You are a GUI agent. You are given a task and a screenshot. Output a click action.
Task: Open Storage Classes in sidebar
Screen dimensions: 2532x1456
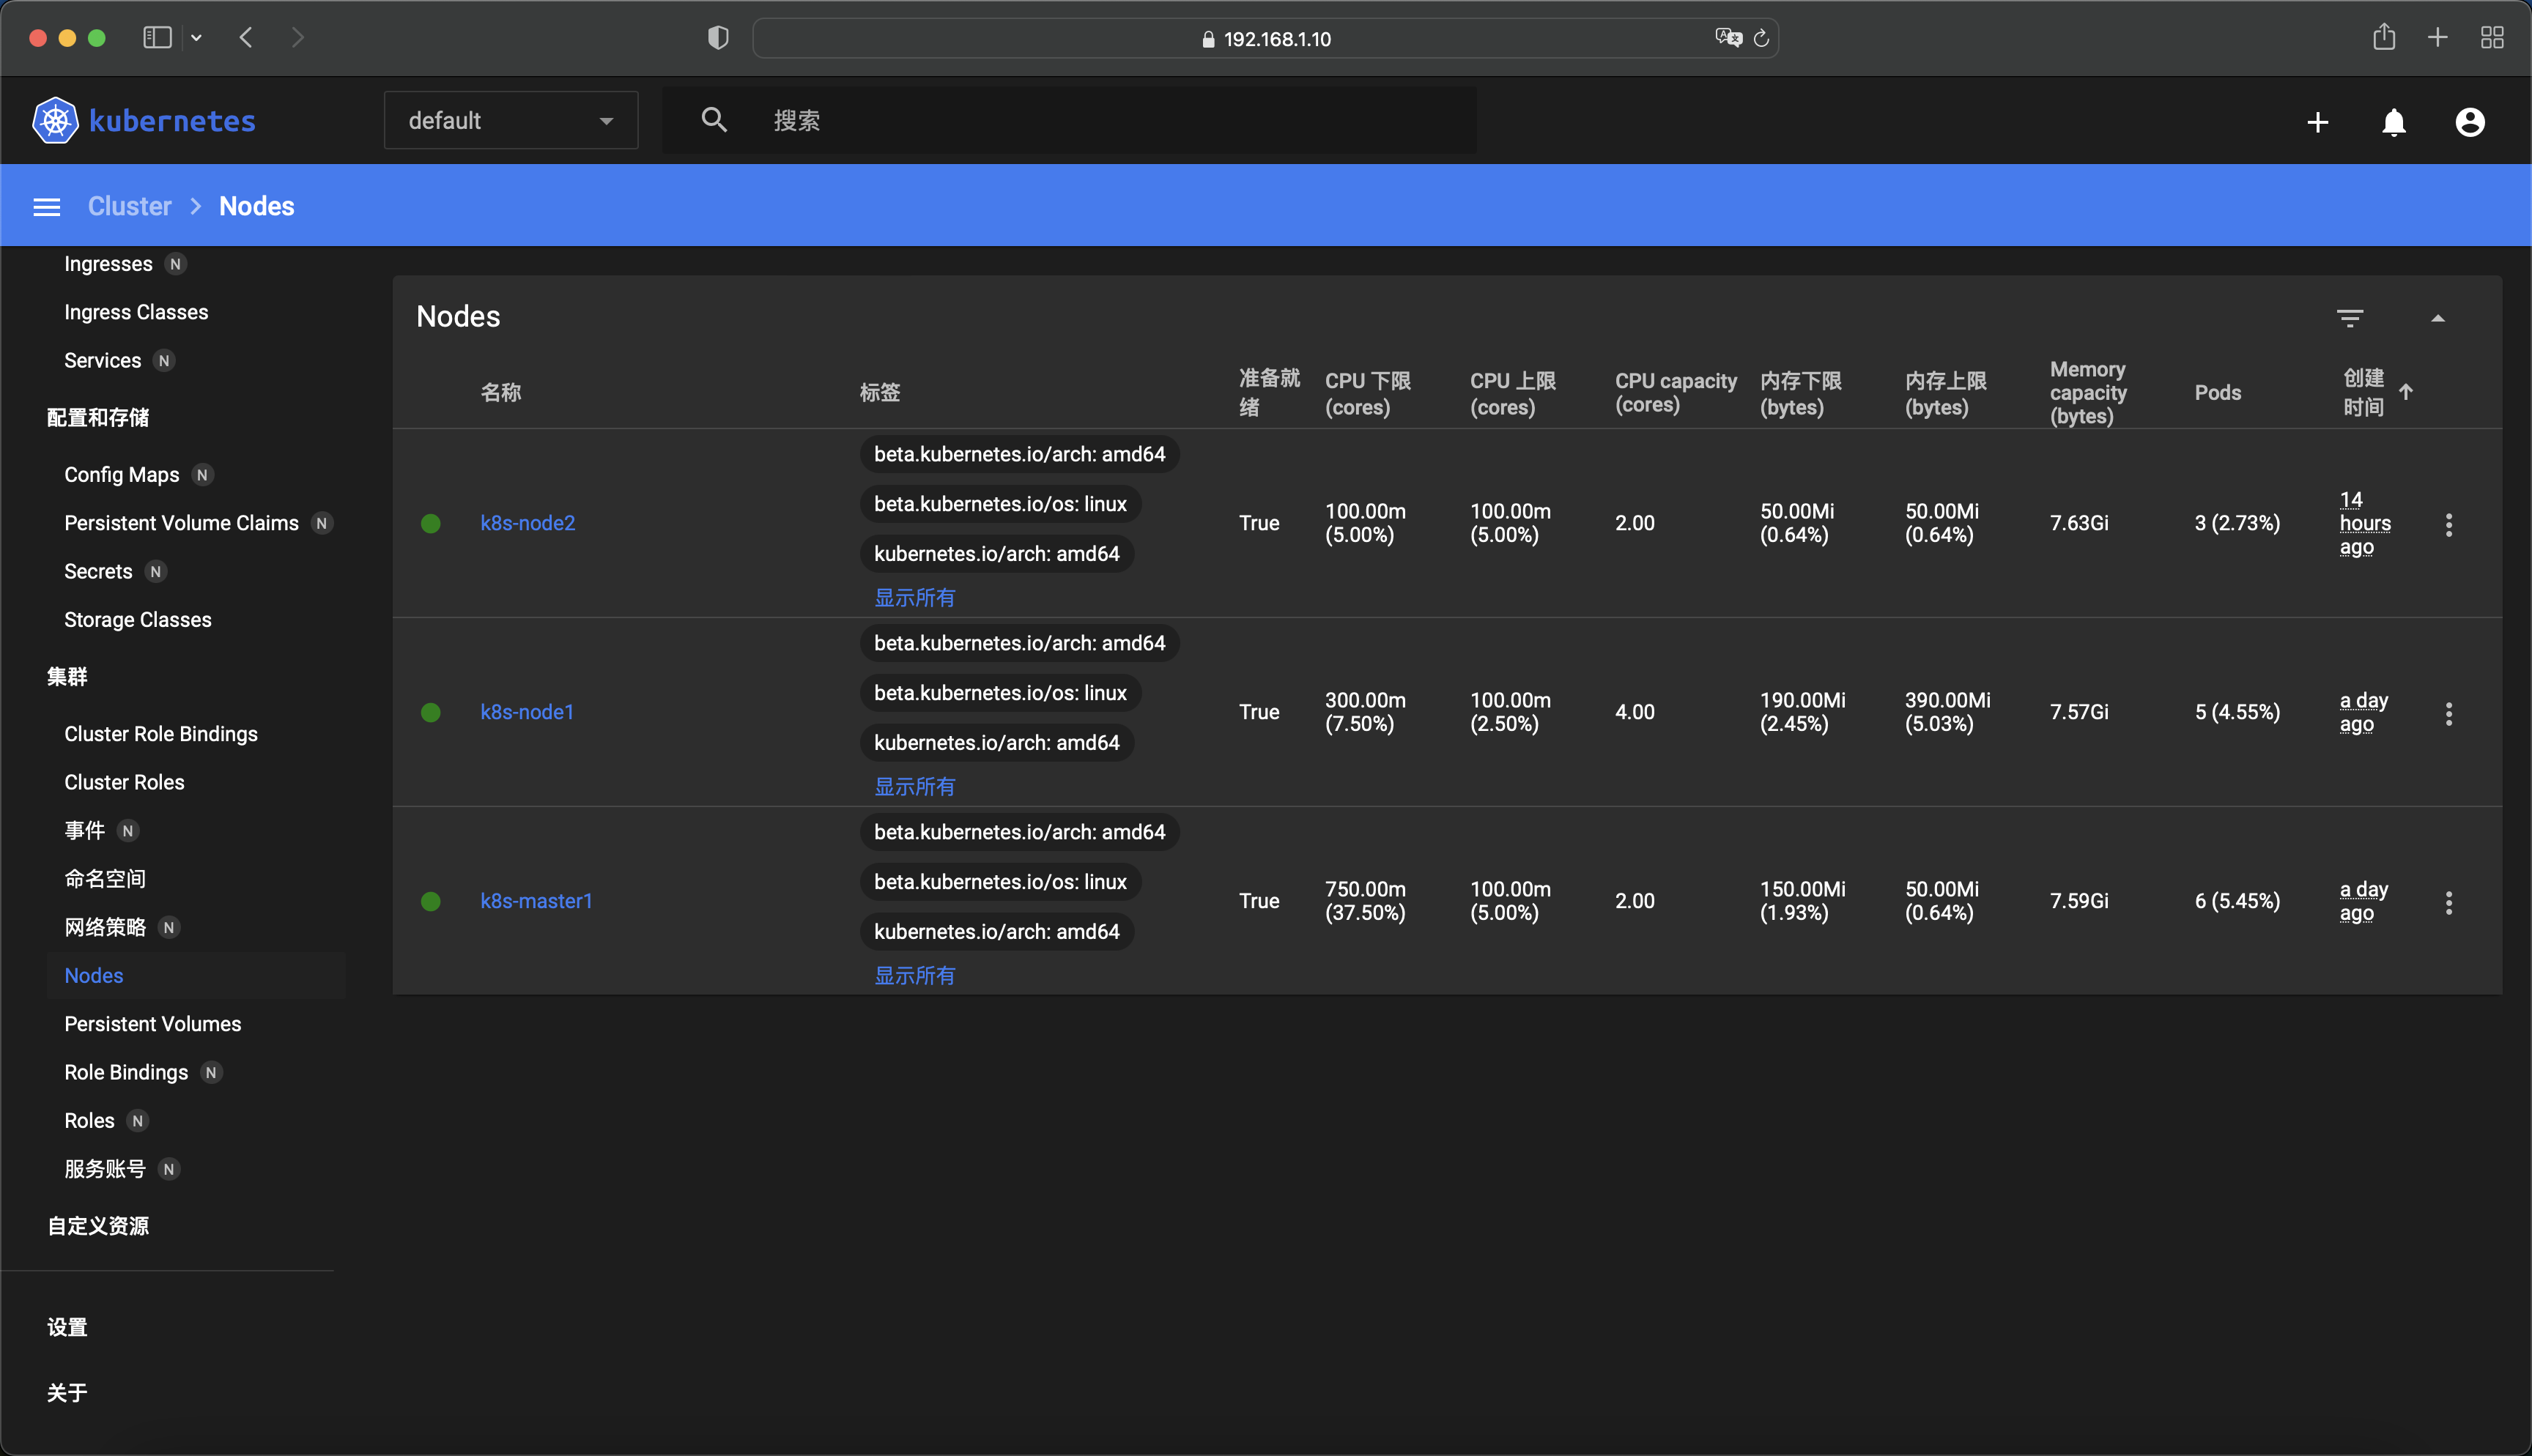pos(137,620)
